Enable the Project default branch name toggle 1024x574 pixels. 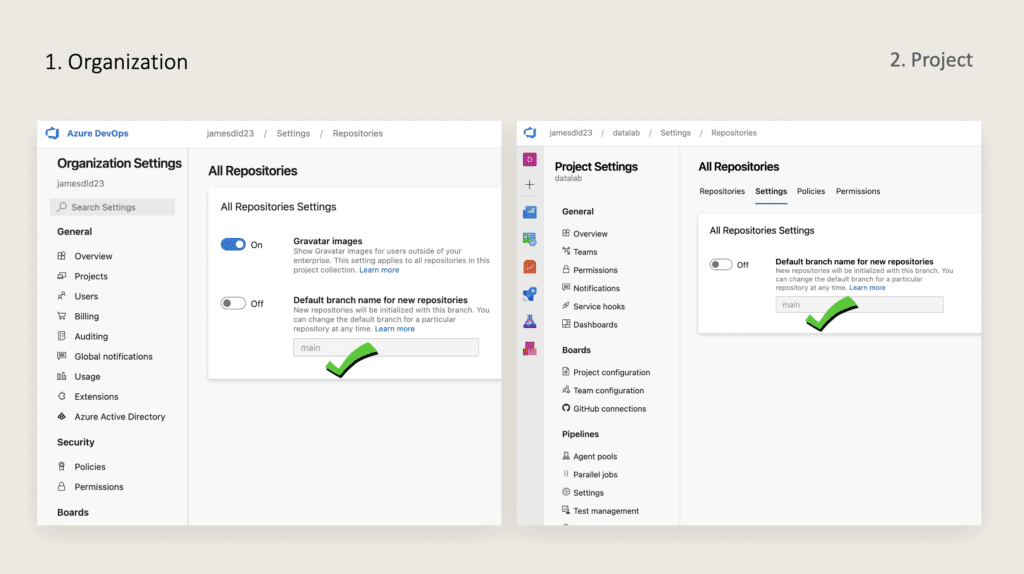[x=721, y=265]
